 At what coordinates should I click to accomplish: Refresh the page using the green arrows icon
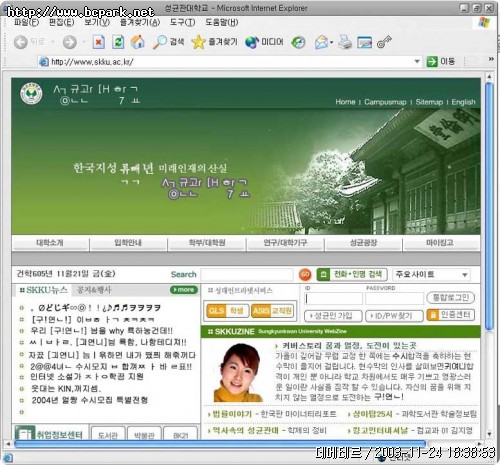pyautogui.click(x=118, y=42)
